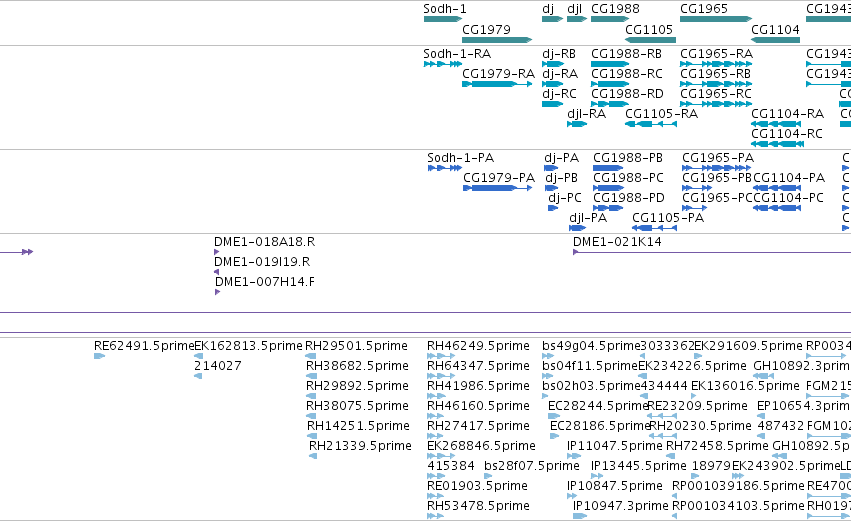
Task: Select protein CG1988-PB
Action: pos(608,168)
